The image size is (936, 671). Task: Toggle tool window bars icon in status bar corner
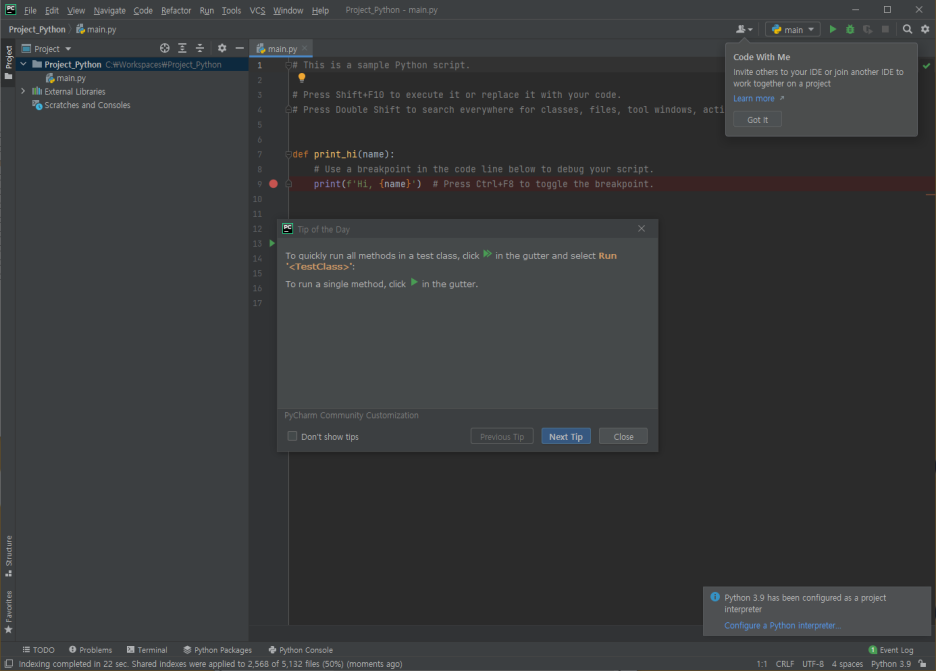[8, 664]
